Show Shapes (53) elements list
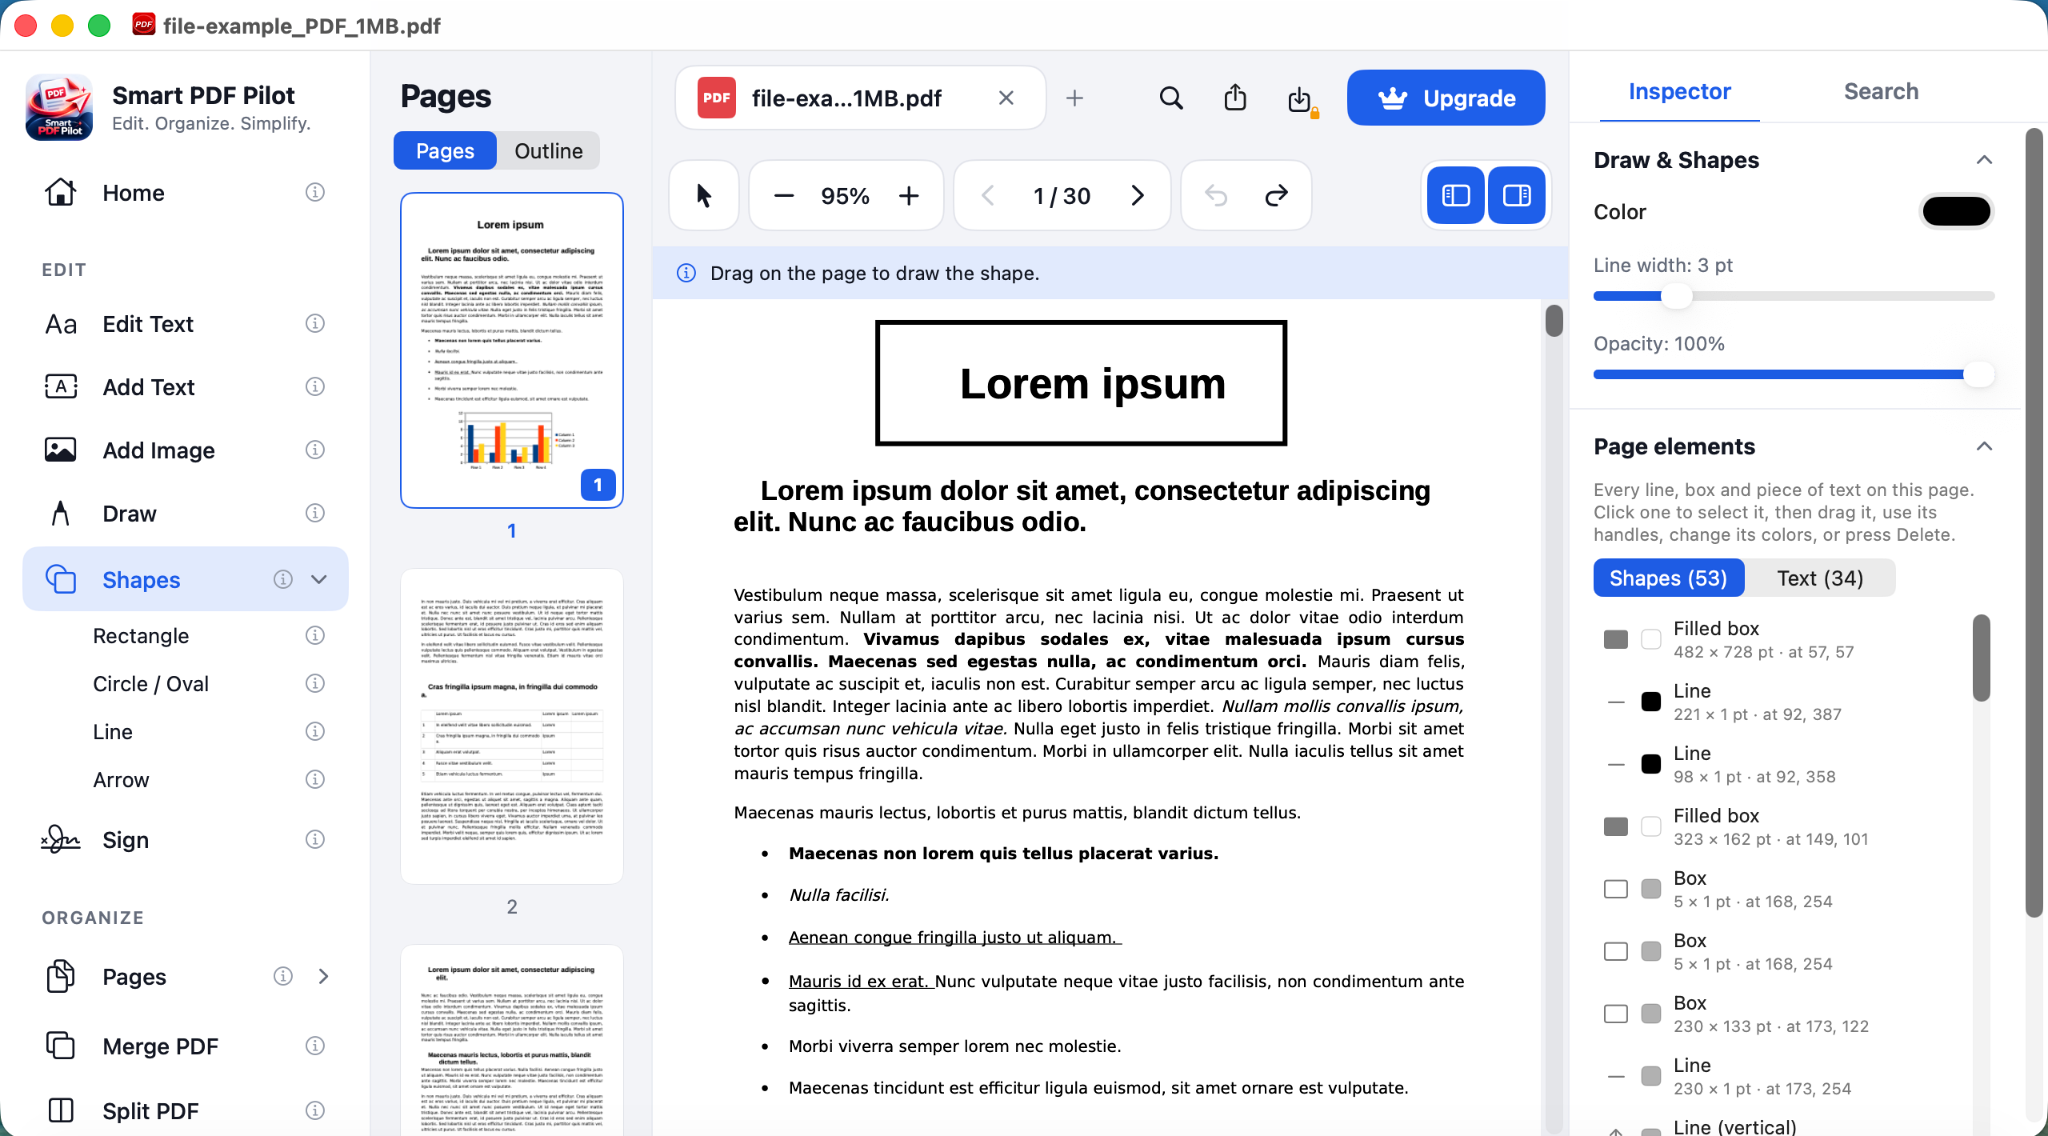This screenshot has width=2048, height=1136. coord(1668,578)
